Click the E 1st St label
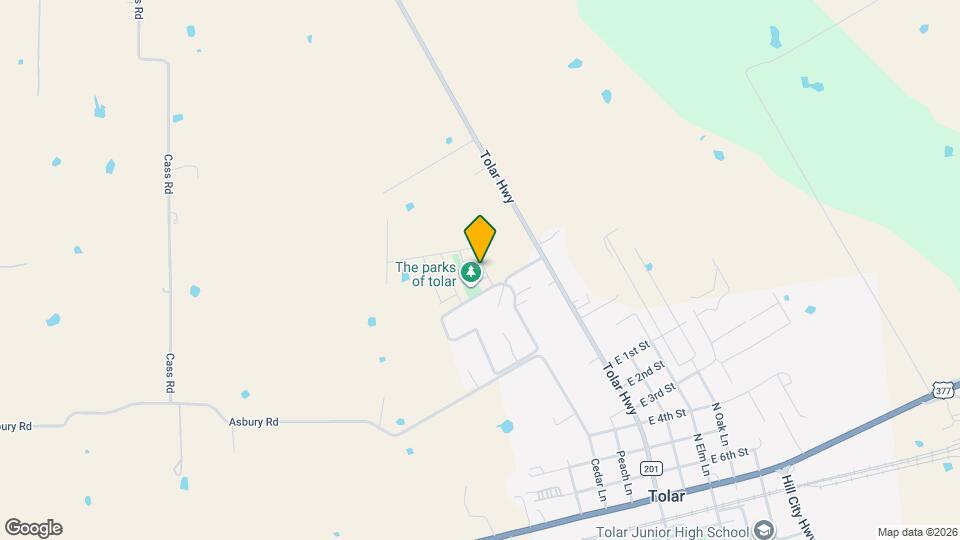This screenshot has height=540, width=960. point(632,353)
